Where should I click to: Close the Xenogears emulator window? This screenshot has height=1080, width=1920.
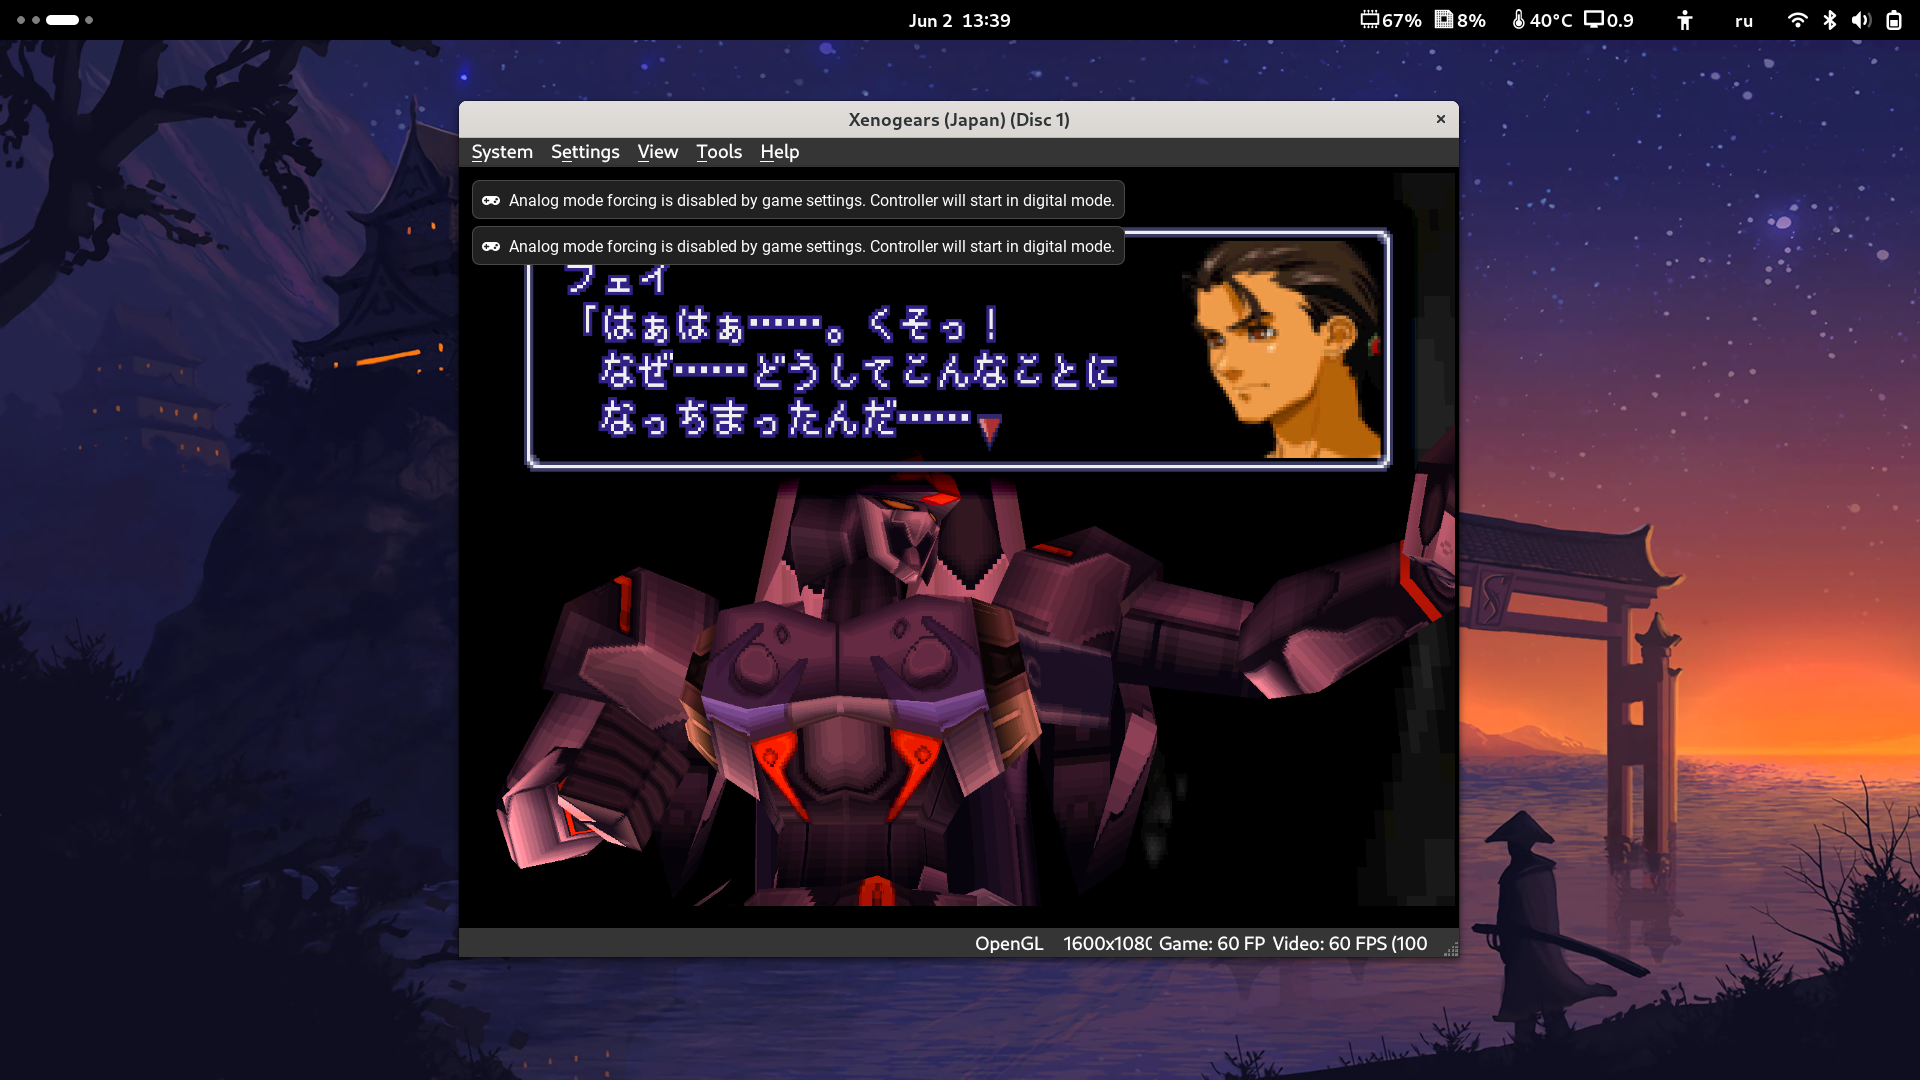point(1441,119)
